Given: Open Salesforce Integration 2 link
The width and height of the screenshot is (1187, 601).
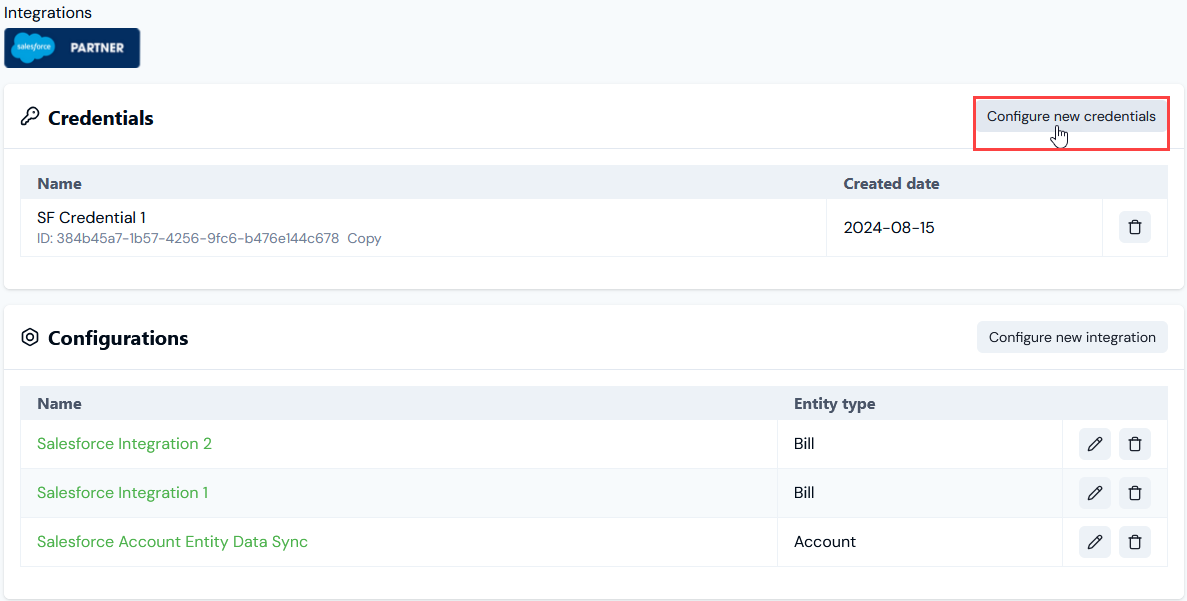Looking at the screenshot, I should [x=124, y=444].
